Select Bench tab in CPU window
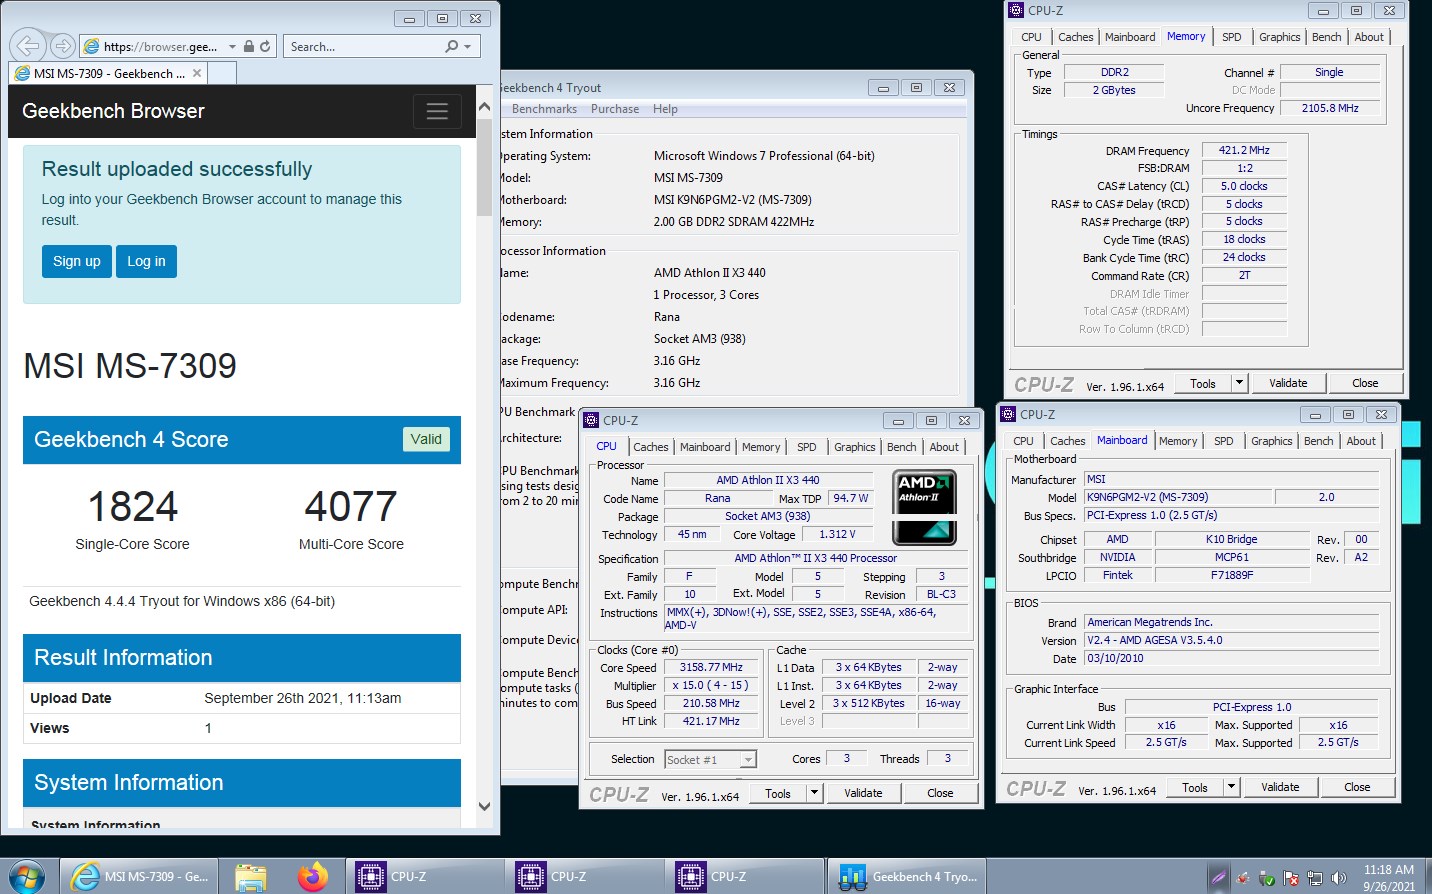1432x894 pixels. click(x=901, y=447)
